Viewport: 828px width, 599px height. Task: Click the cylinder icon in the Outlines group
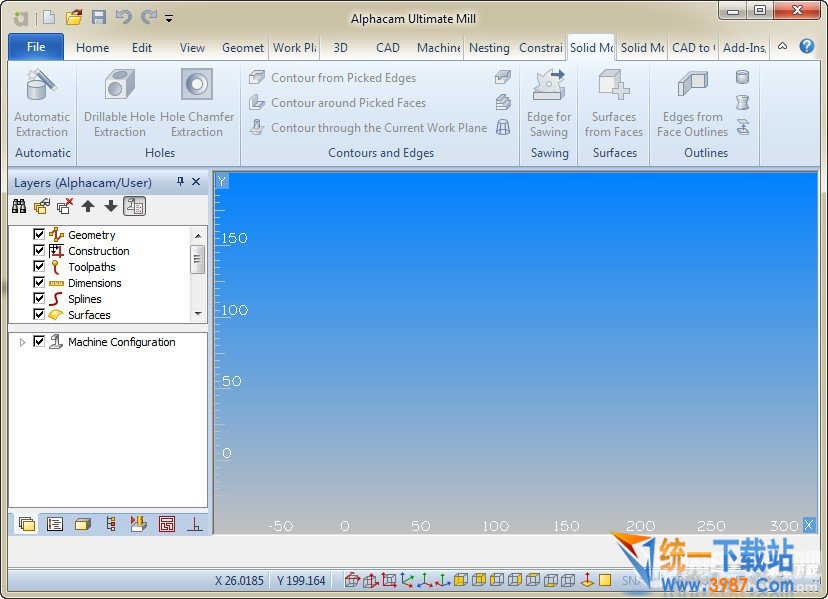click(742, 78)
